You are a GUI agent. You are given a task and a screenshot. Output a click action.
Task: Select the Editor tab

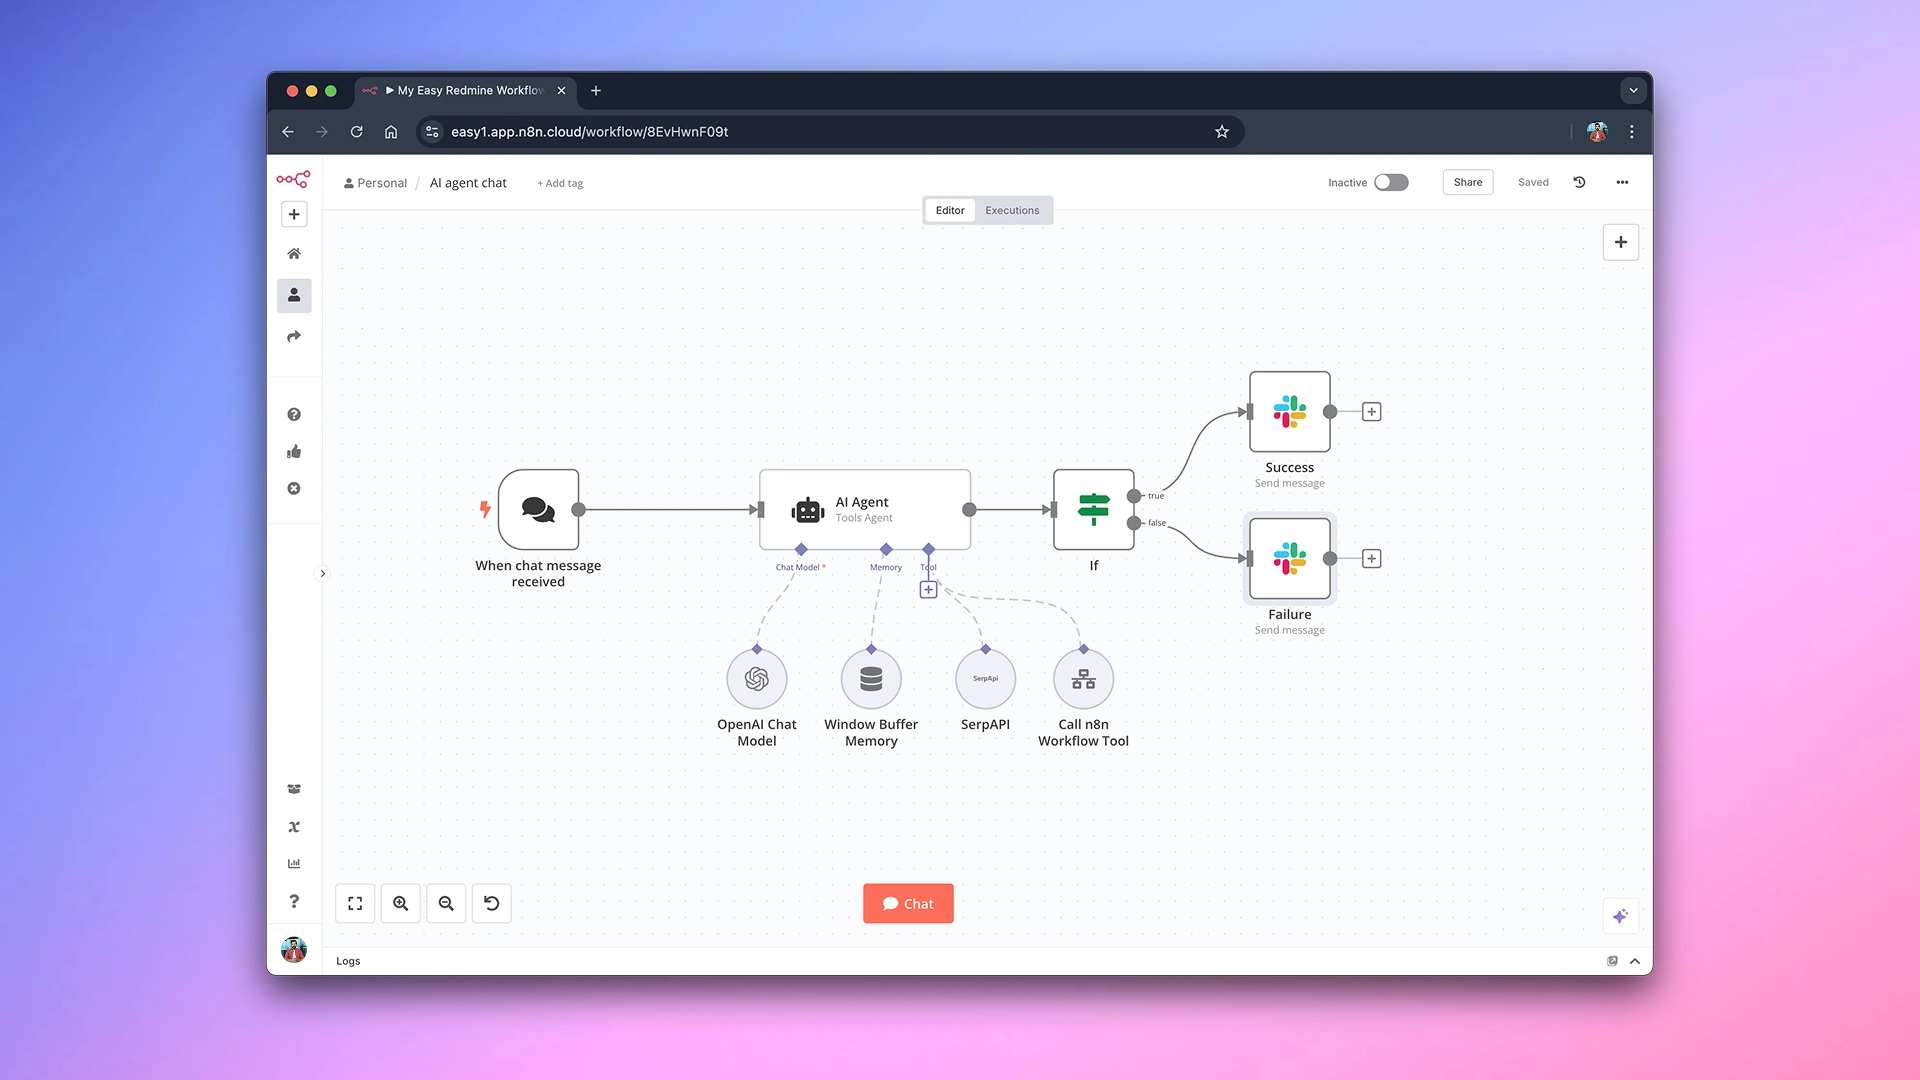[949, 210]
